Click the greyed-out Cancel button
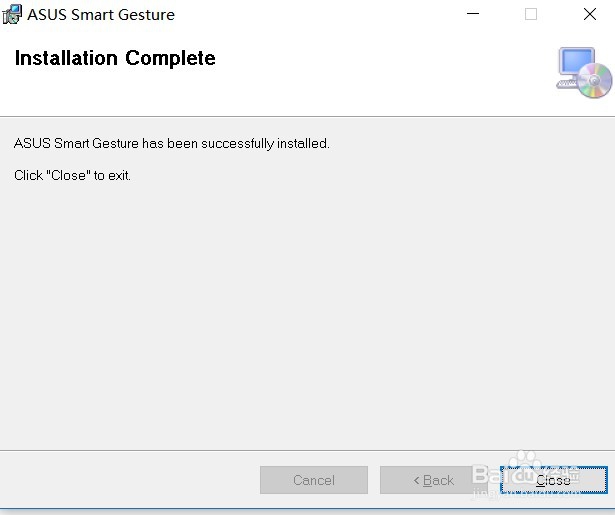Image resolution: width=615 pixels, height=515 pixels. tap(314, 480)
